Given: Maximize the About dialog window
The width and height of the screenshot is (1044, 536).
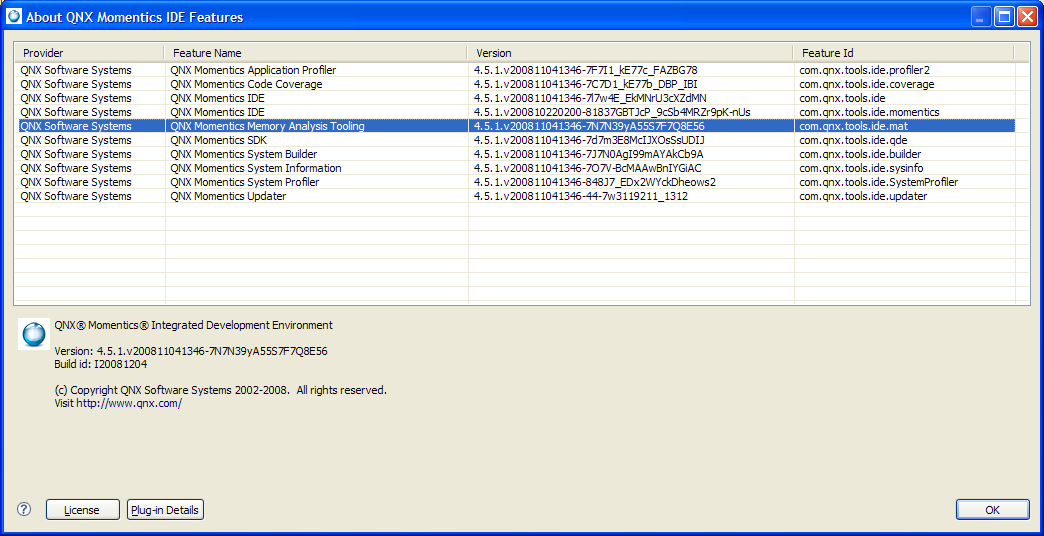Looking at the screenshot, I should pyautogui.click(x=1004, y=17).
